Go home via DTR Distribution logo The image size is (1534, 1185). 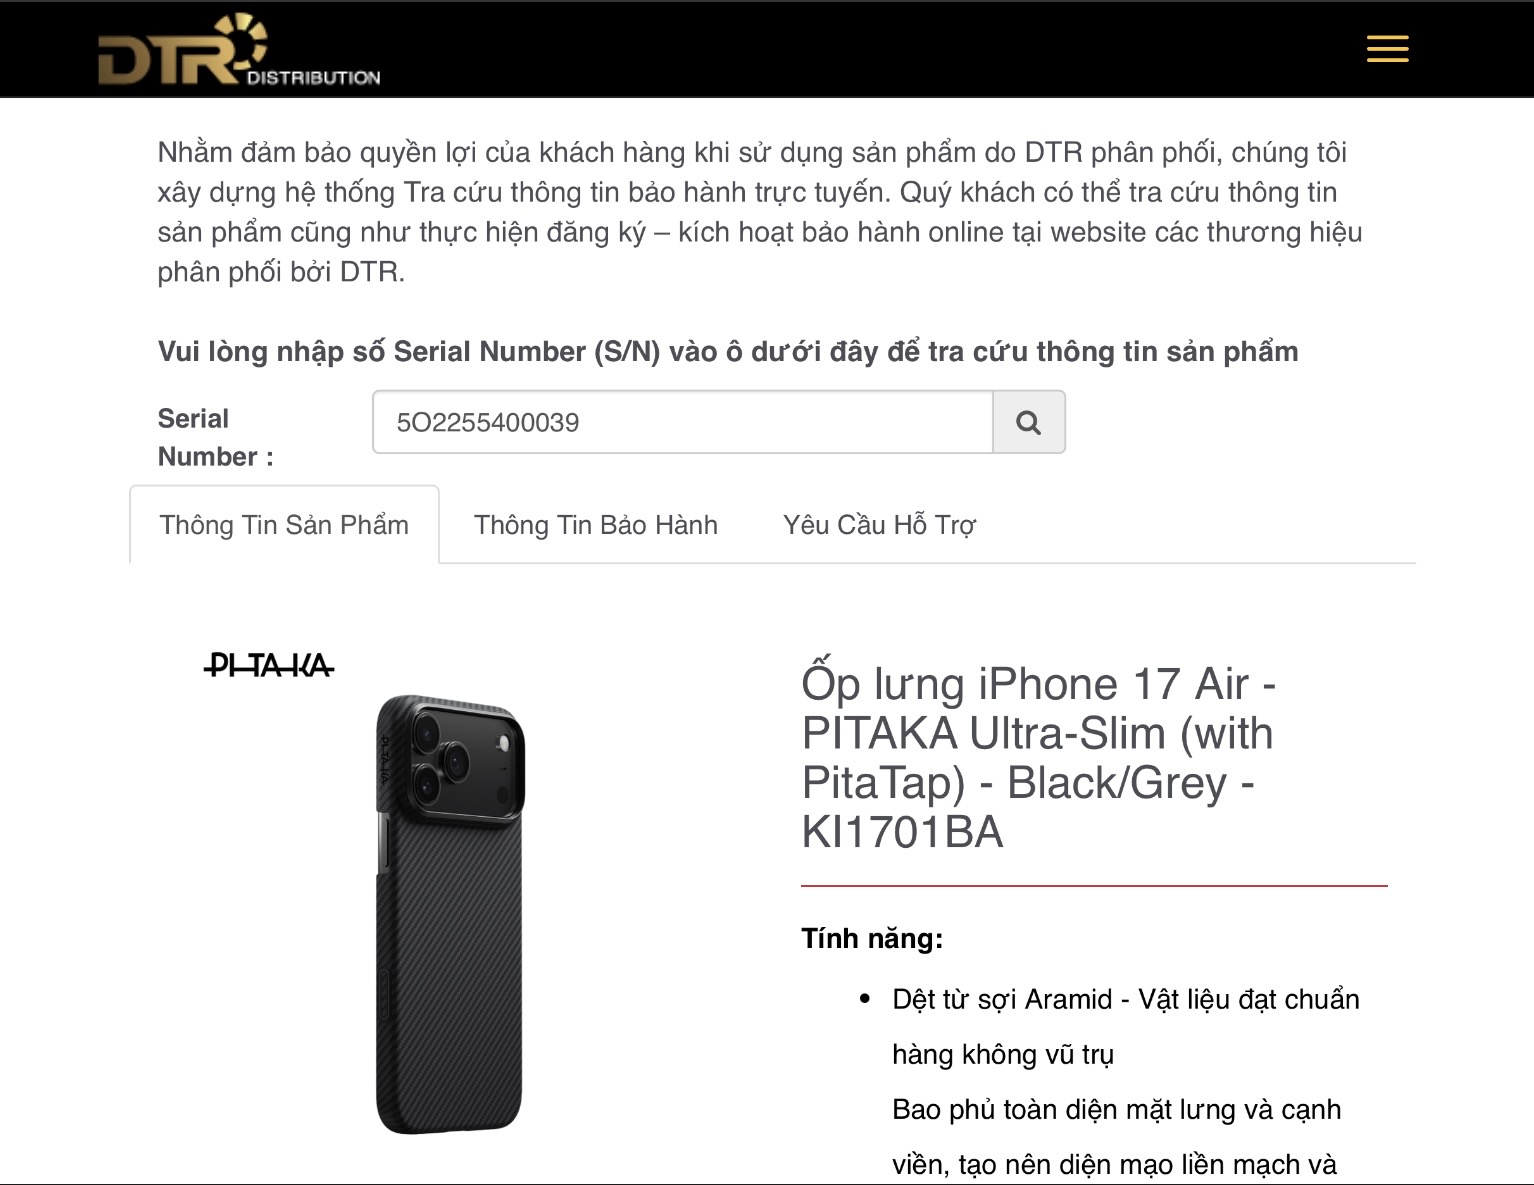pos(238,50)
